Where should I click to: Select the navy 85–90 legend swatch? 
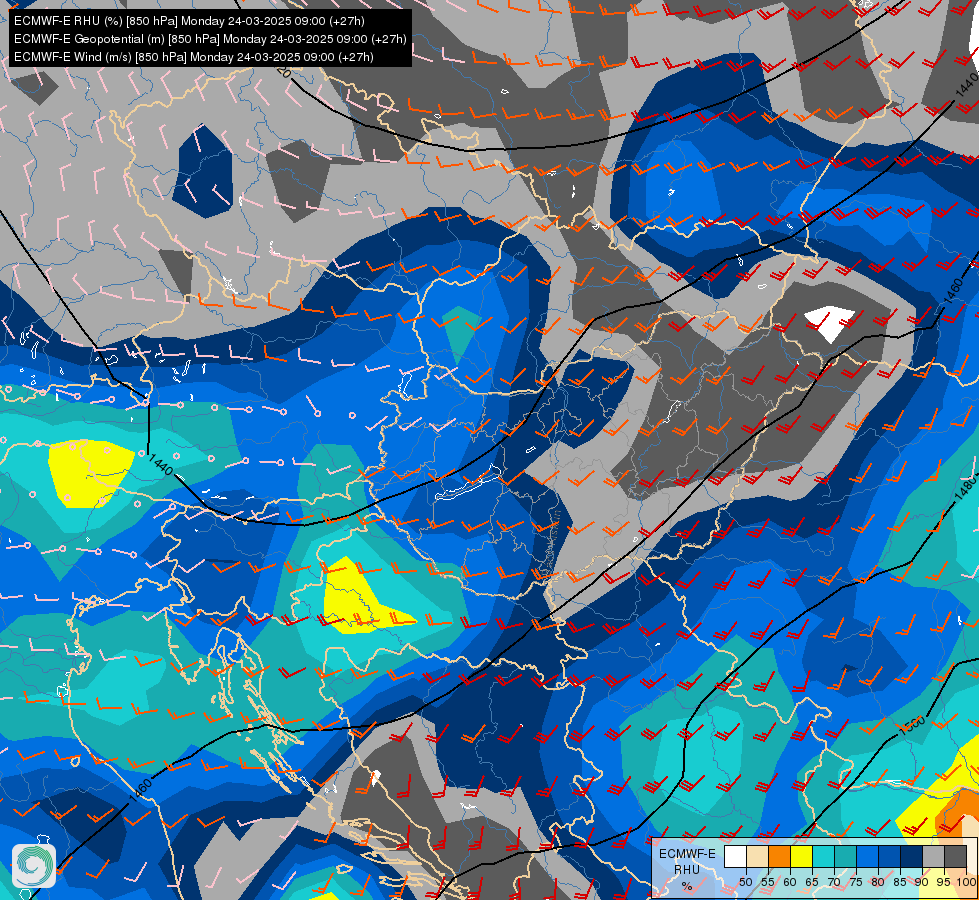(912, 856)
